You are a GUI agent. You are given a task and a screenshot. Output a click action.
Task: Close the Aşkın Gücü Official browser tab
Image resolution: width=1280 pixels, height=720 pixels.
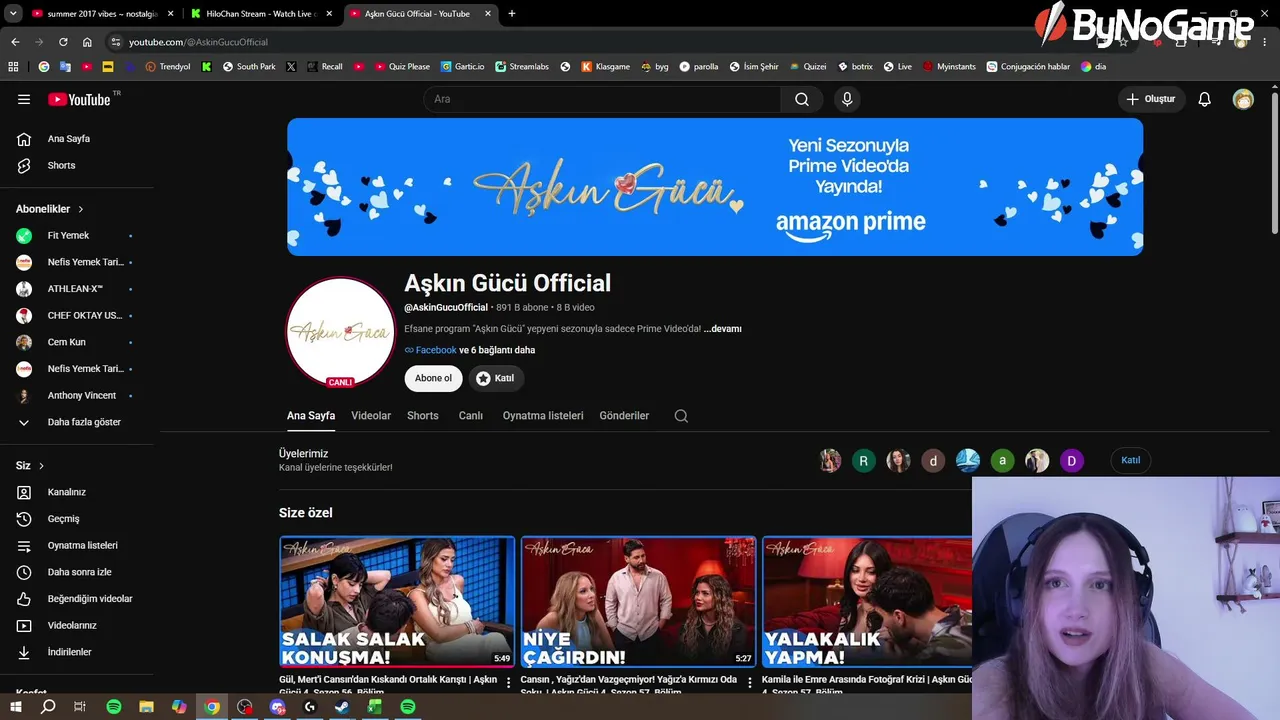[x=488, y=14]
